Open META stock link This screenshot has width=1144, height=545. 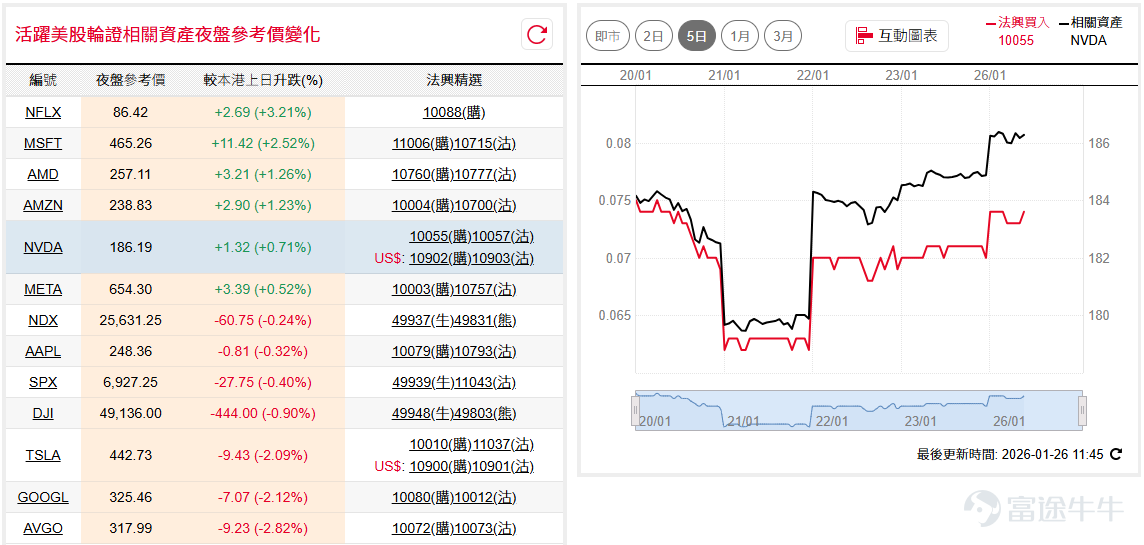tap(43, 290)
